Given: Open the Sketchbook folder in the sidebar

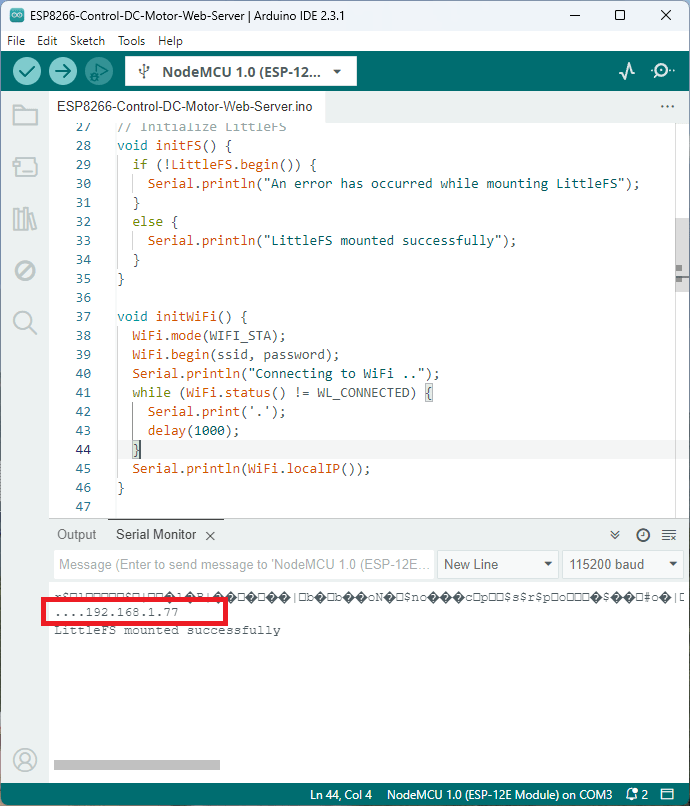Looking at the screenshot, I should [x=25, y=115].
